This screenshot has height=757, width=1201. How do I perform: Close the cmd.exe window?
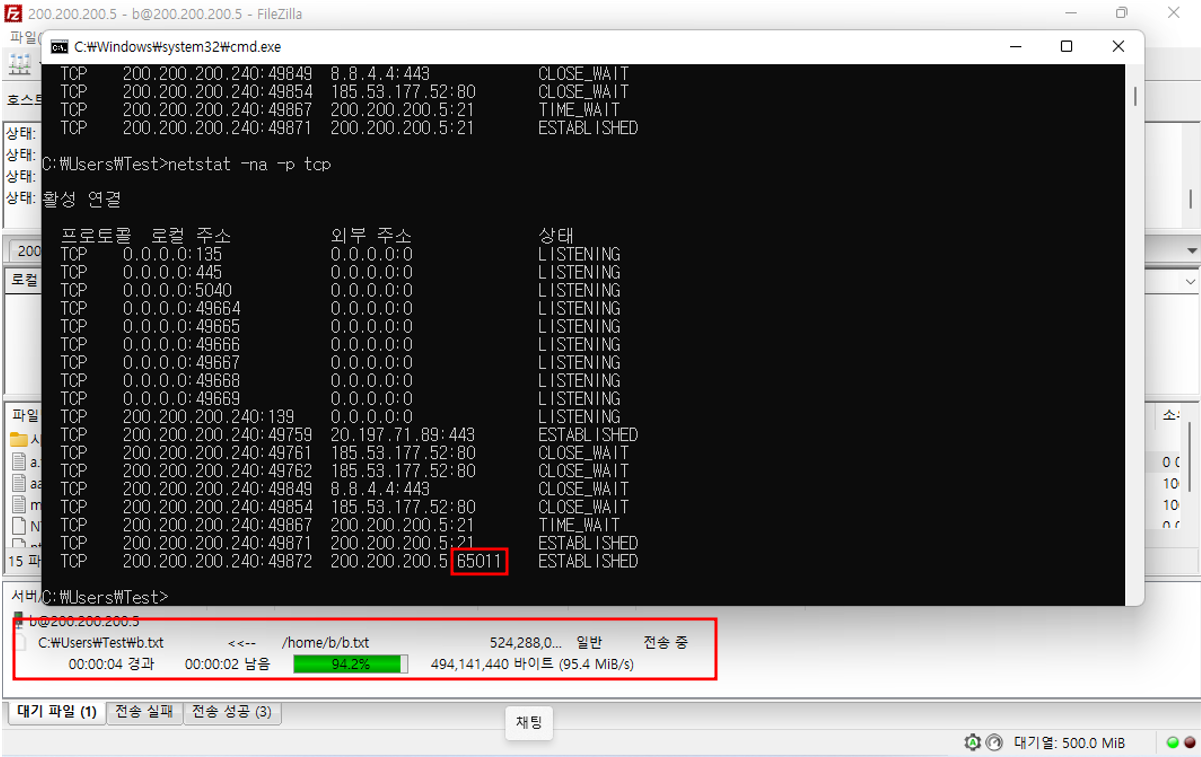(x=1118, y=47)
